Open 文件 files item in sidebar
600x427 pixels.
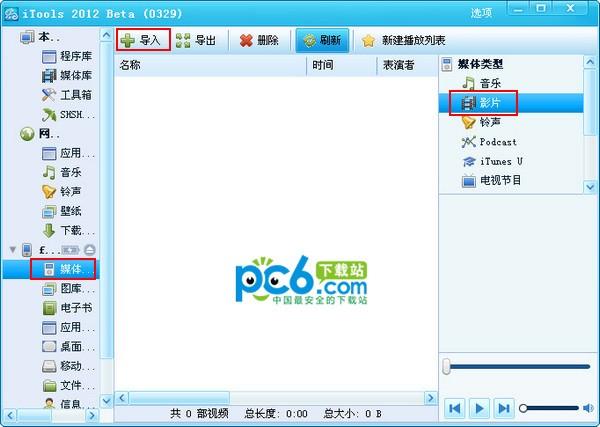click(x=68, y=385)
